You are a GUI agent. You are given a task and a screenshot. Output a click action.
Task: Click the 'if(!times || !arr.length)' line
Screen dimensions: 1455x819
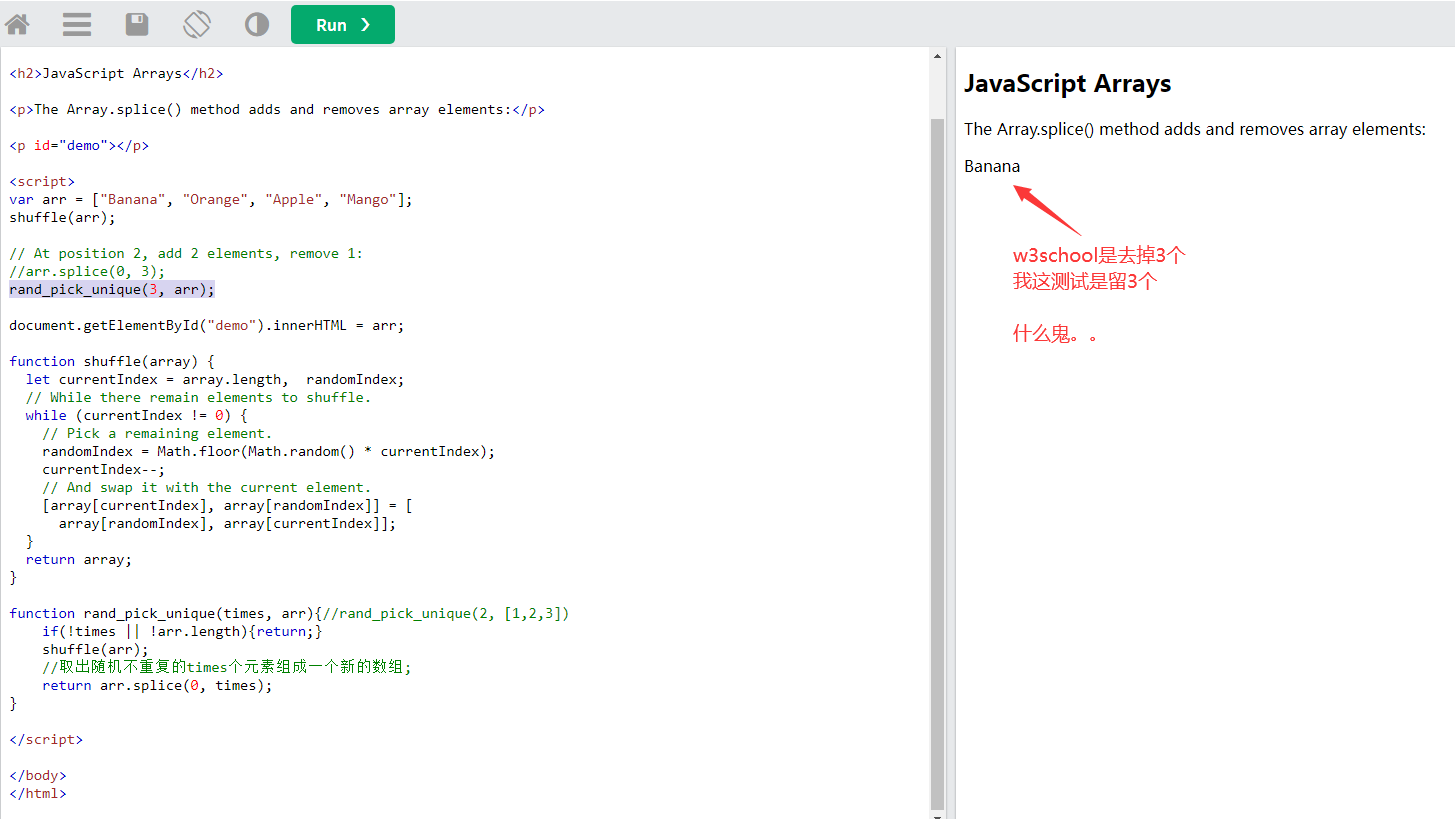point(182,631)
